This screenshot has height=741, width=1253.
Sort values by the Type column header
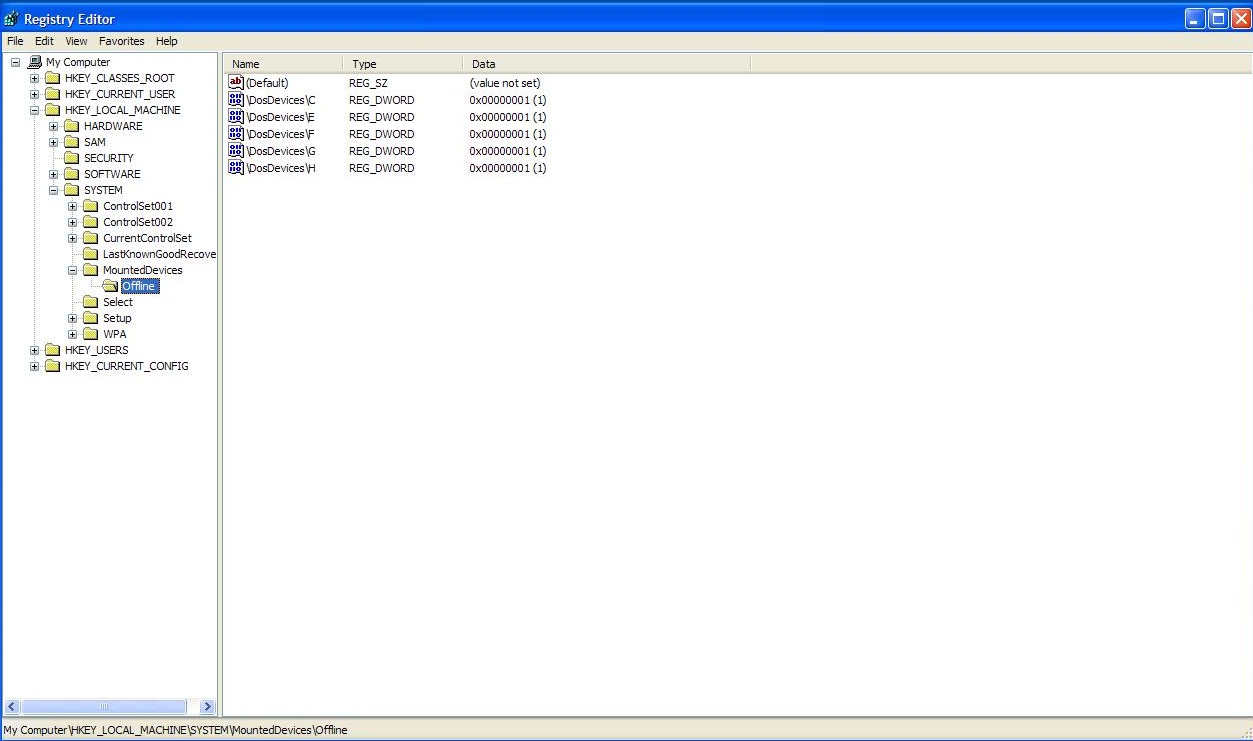pyautogui.click(x=403, y=64)
